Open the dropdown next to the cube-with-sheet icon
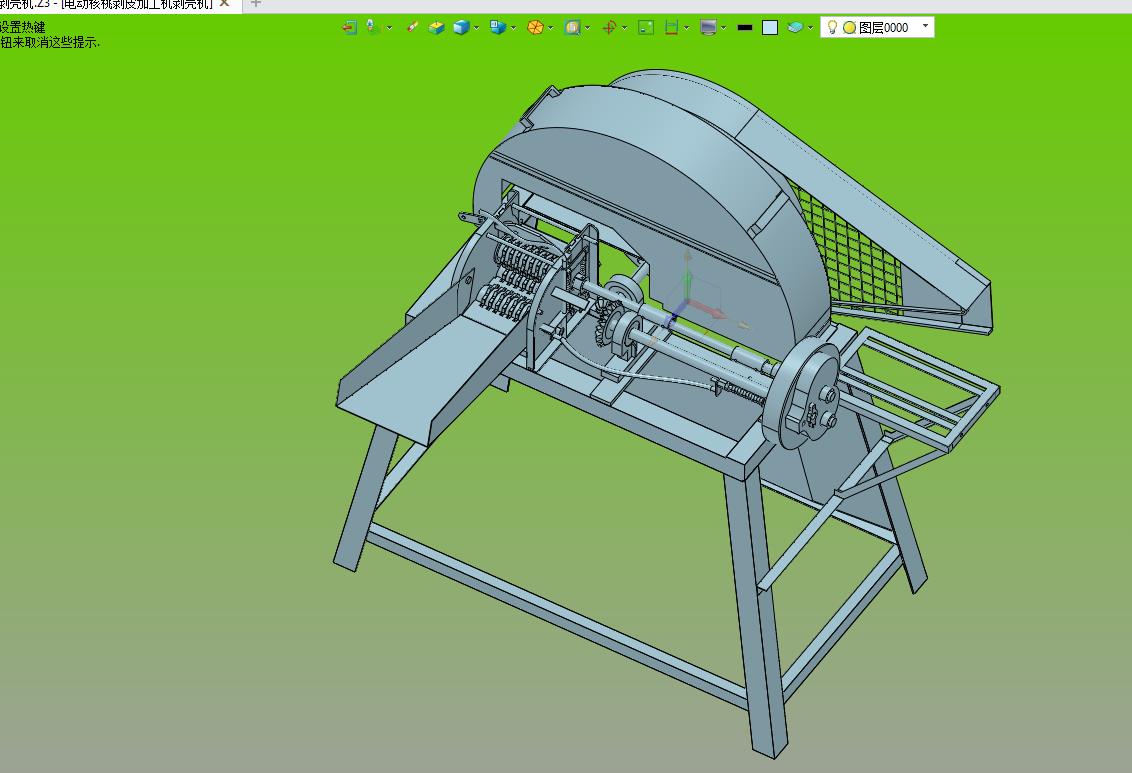Image resolution: width=1132 pixels, height=773 pixels. pos(513,27)
